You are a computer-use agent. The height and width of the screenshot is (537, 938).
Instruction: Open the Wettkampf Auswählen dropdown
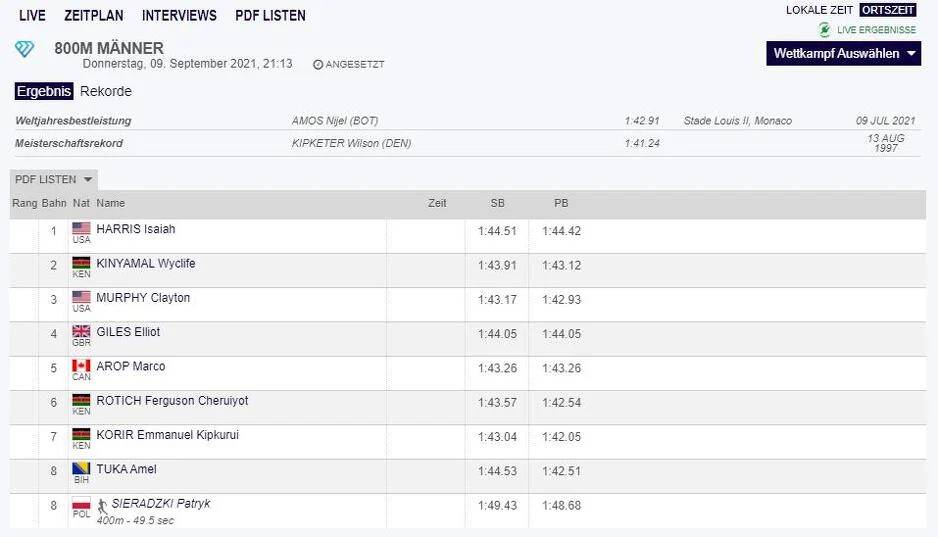(x=843, y=54)
